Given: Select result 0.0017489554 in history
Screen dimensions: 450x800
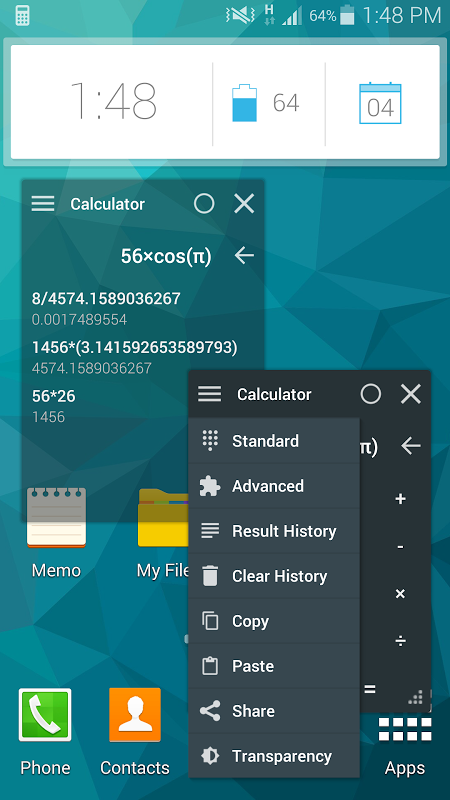Looking at the screenshot, I should tap(79, 320).
